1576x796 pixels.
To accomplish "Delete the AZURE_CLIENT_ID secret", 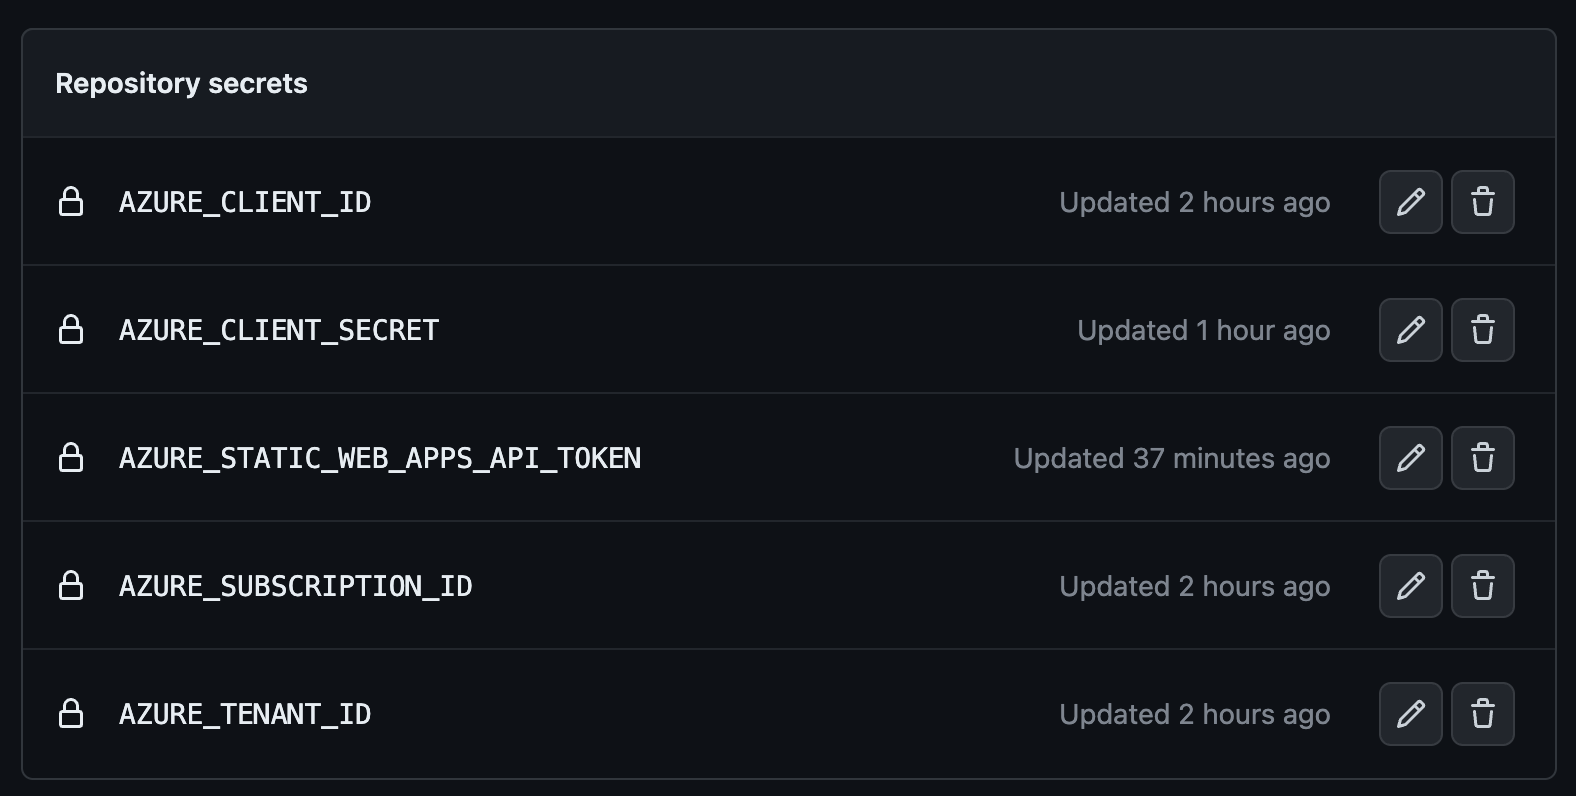I will [x=1482, y=202].
